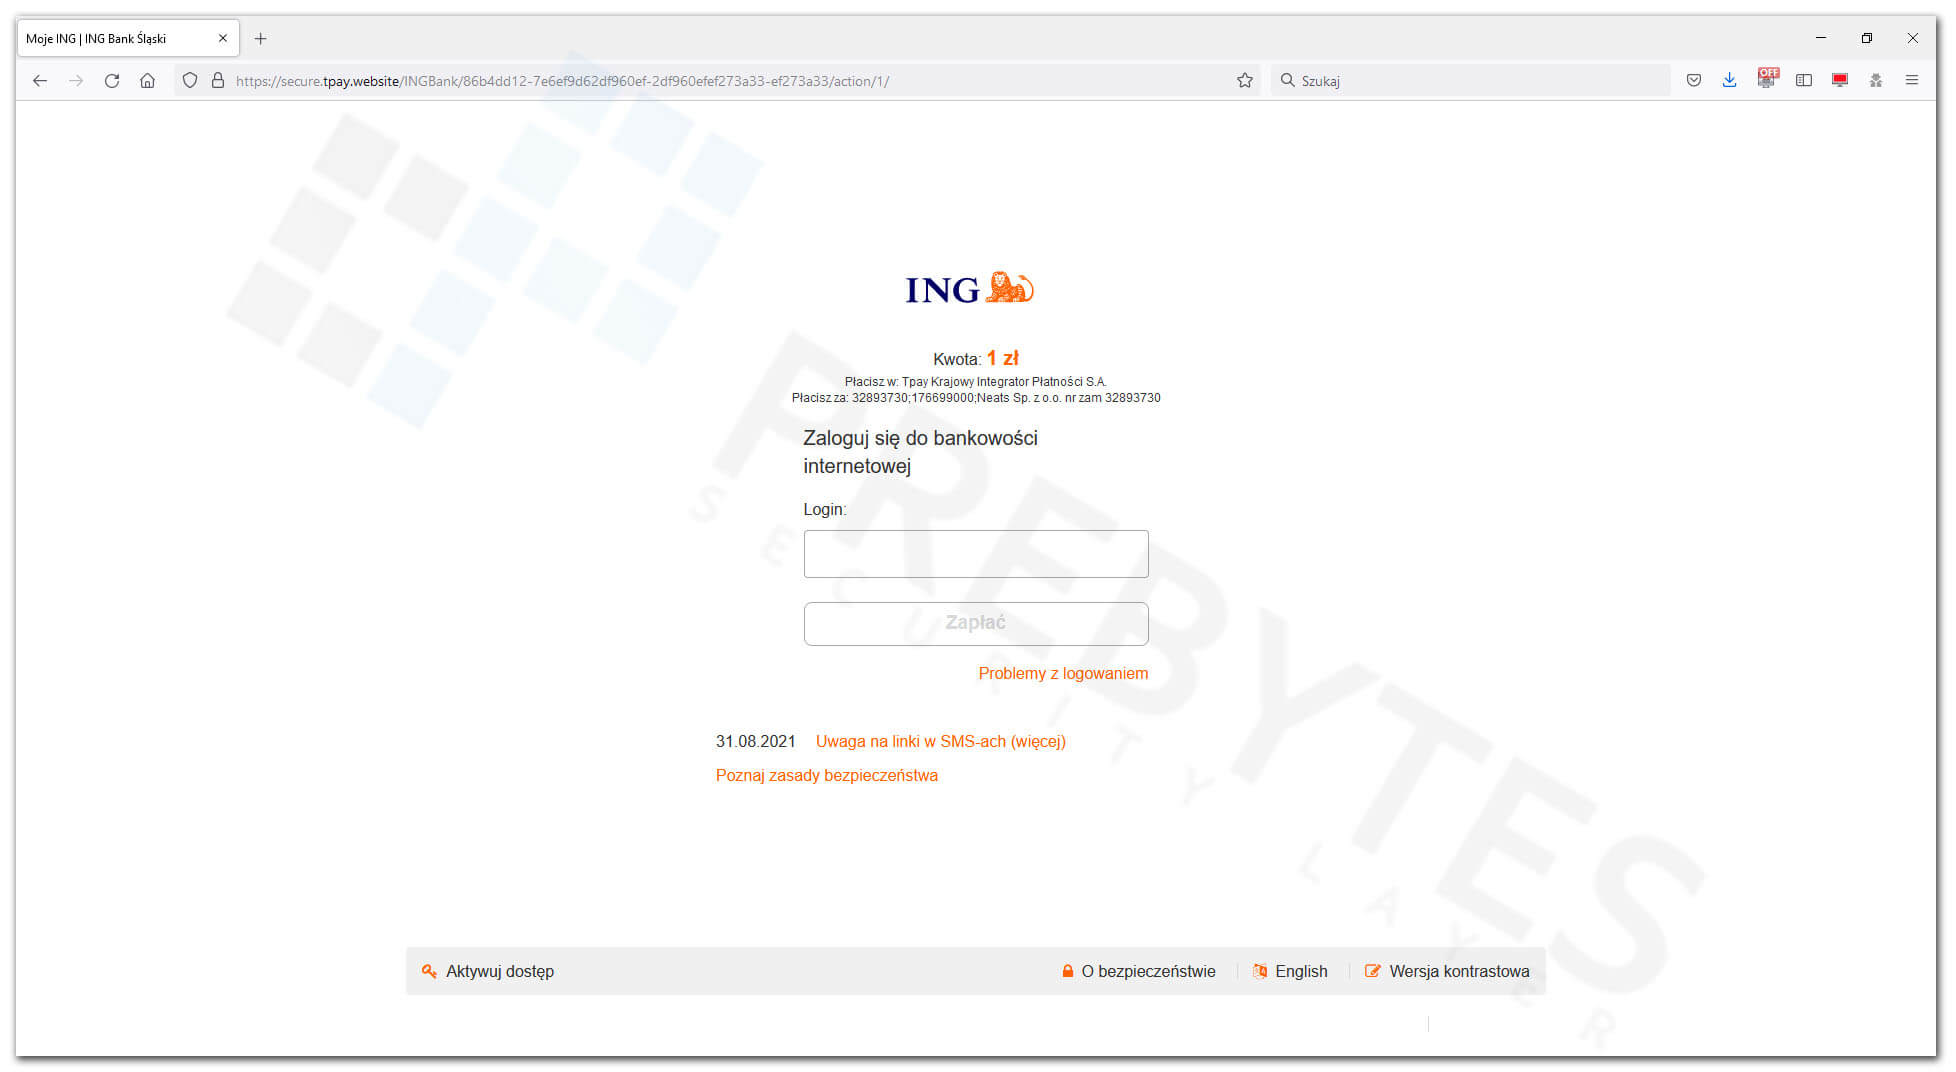The height and width of the screenshot is (1072, 1956).
Task: Go back to the previous page
Action: point(40,81)
